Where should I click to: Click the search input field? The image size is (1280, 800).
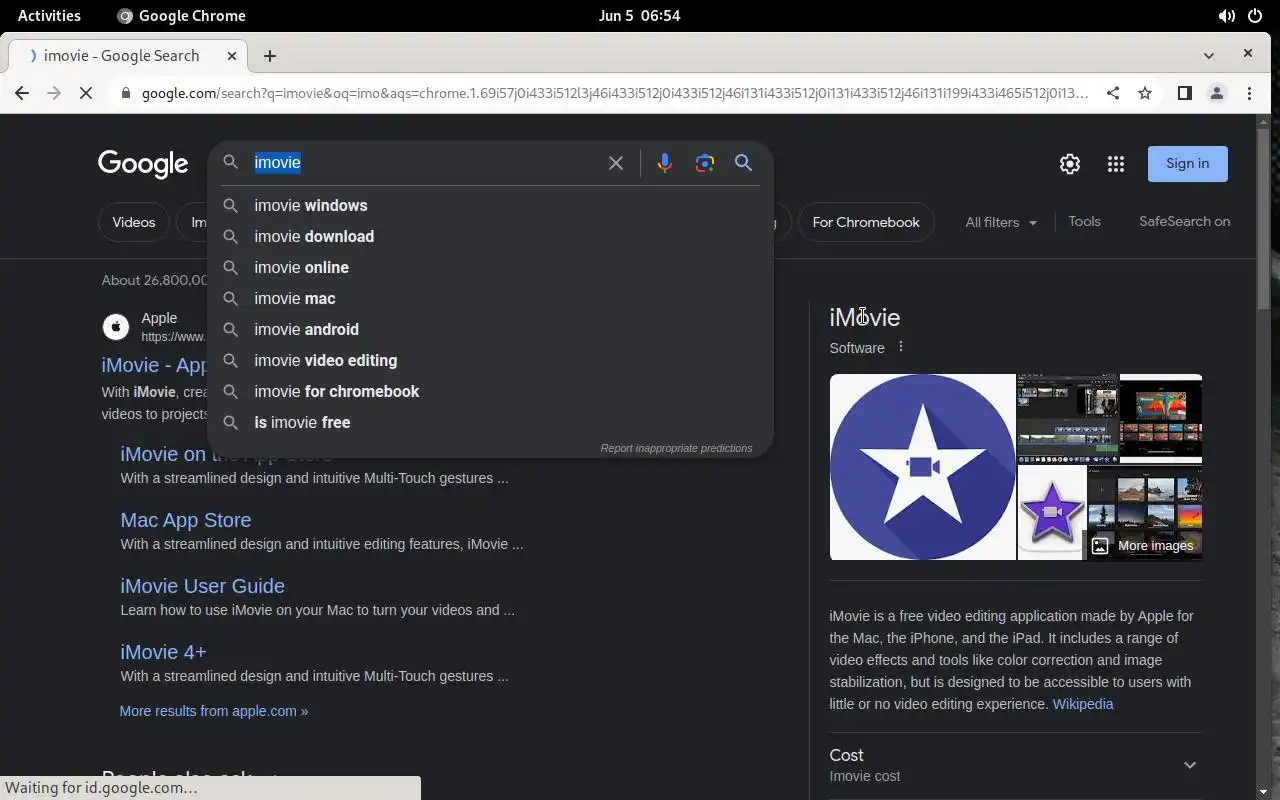(425, 163)
